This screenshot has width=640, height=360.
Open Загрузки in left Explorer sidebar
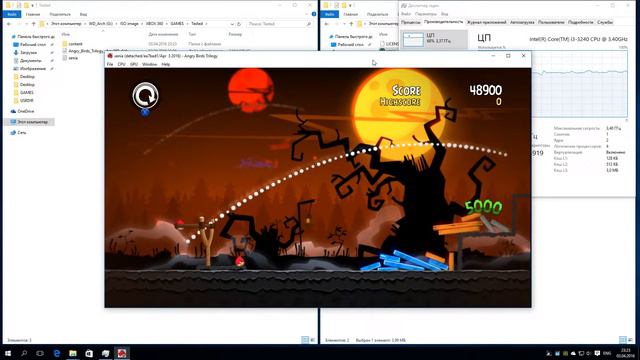[29, 53]
